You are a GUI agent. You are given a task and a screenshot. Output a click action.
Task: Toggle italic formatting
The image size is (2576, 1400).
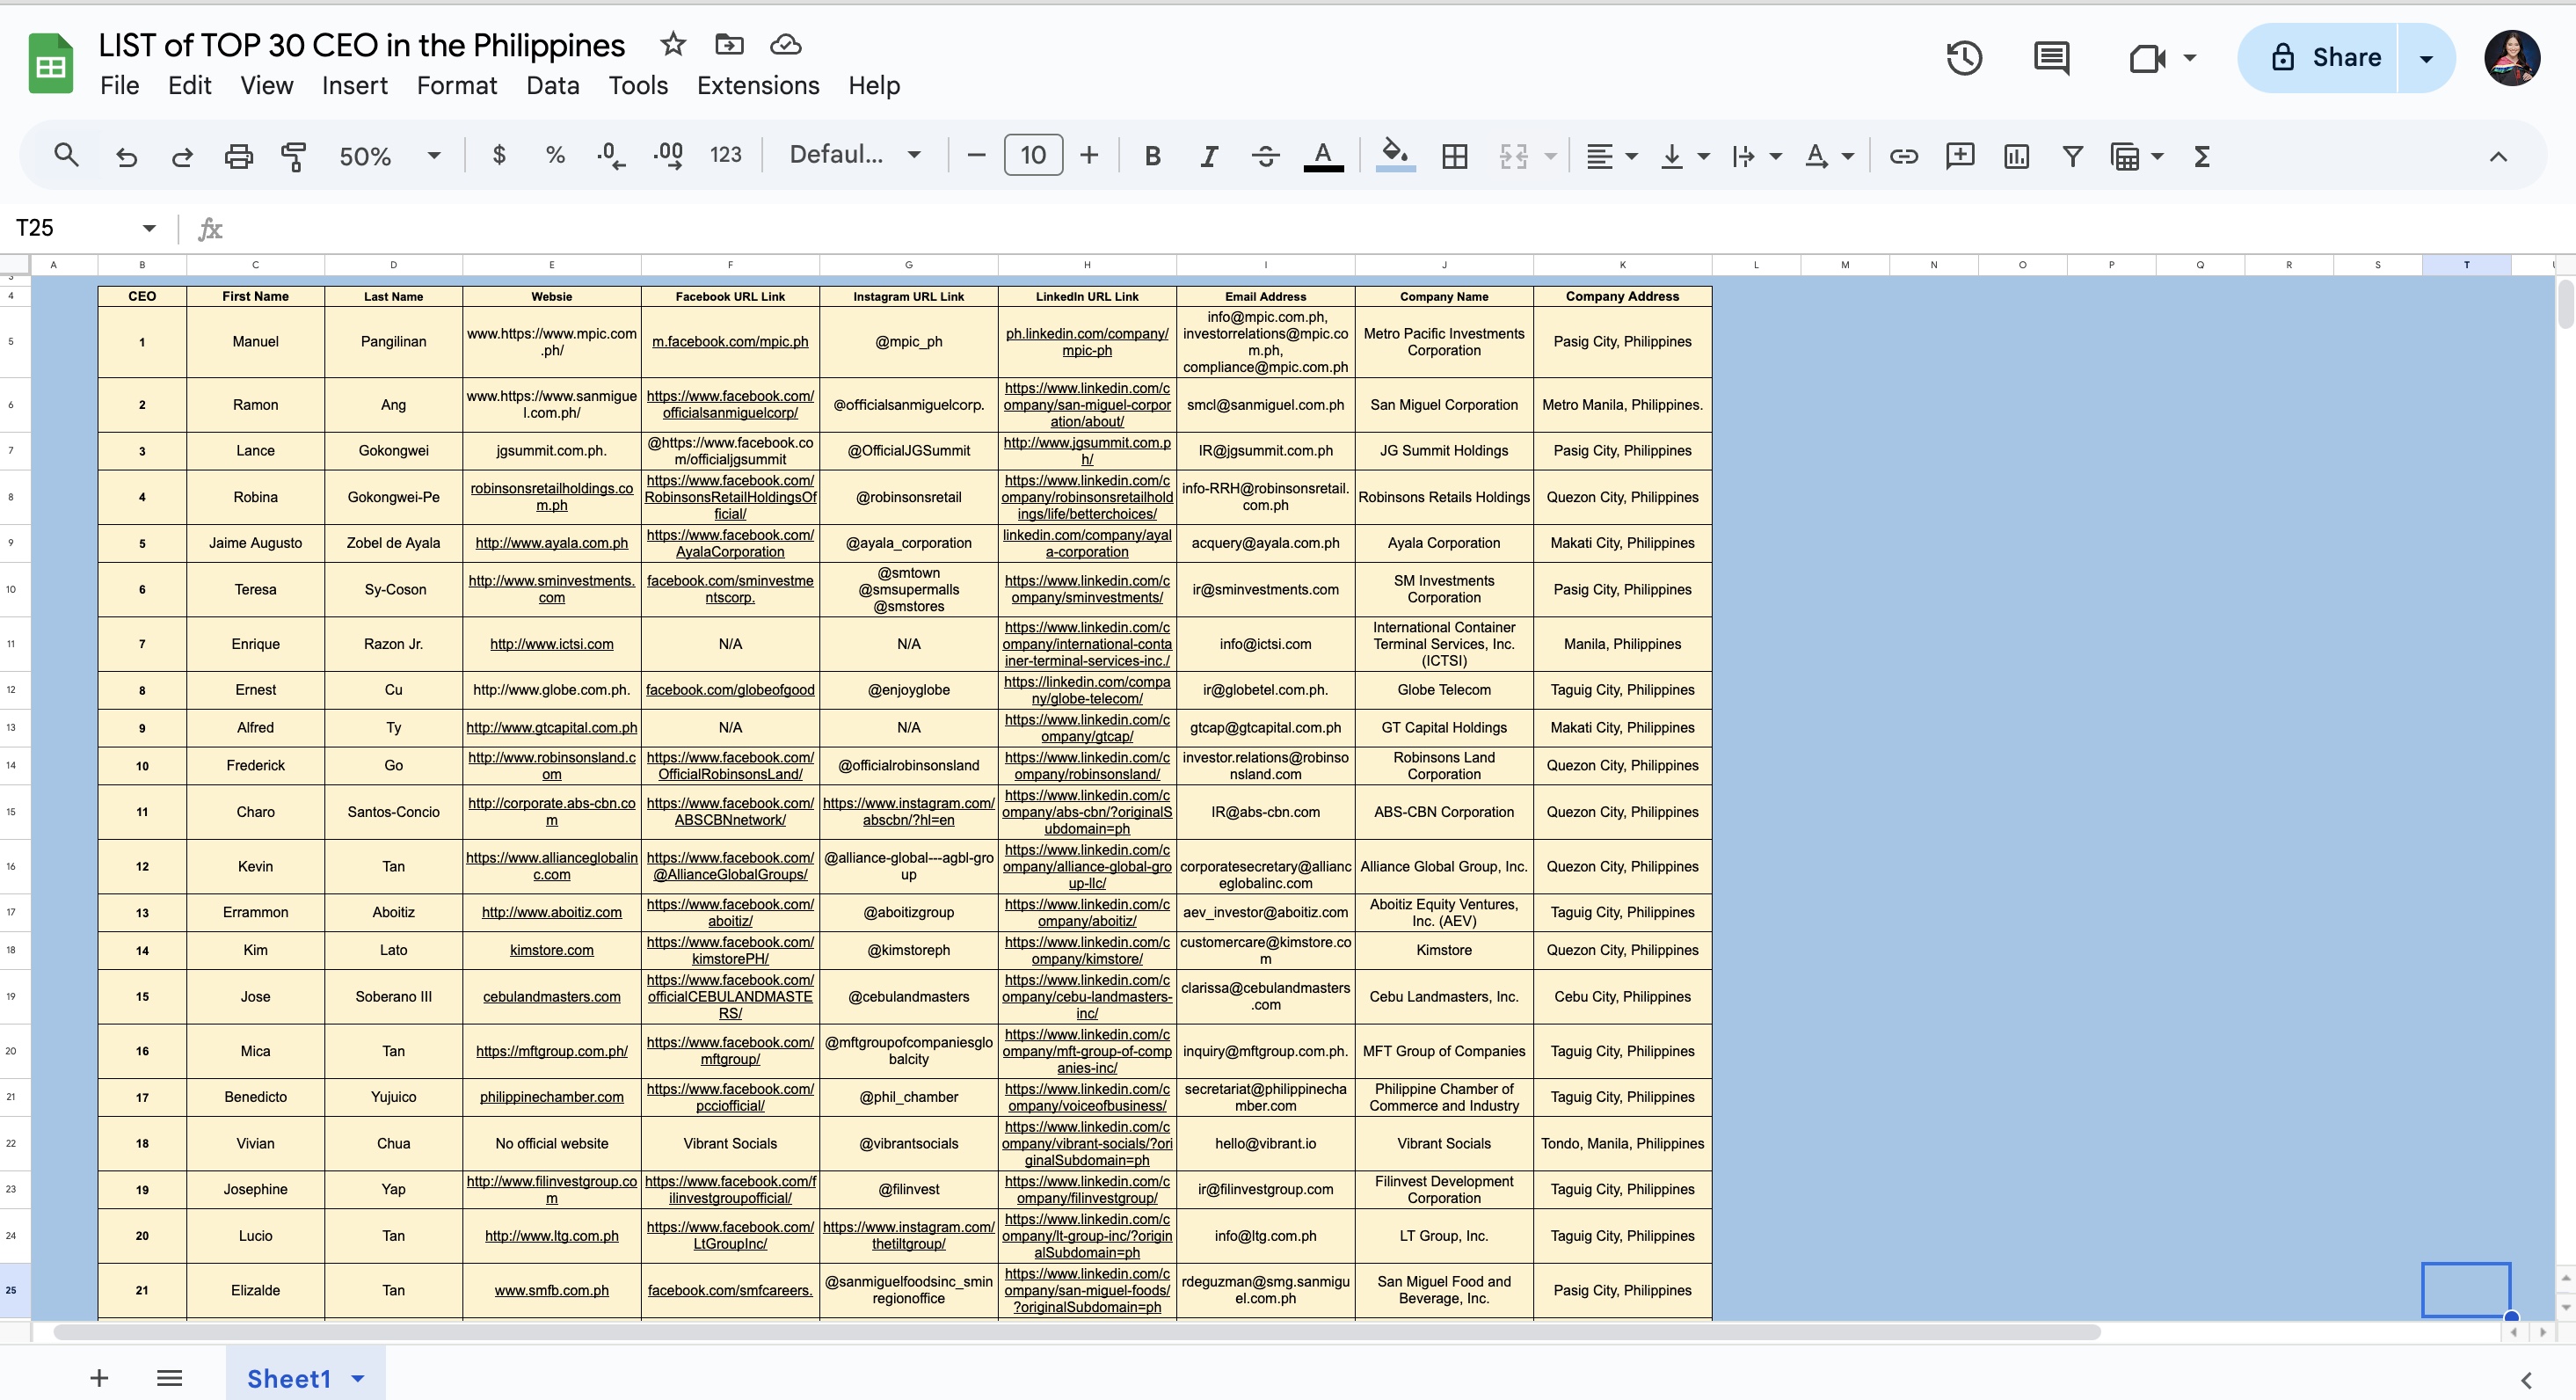[1208, 156]
